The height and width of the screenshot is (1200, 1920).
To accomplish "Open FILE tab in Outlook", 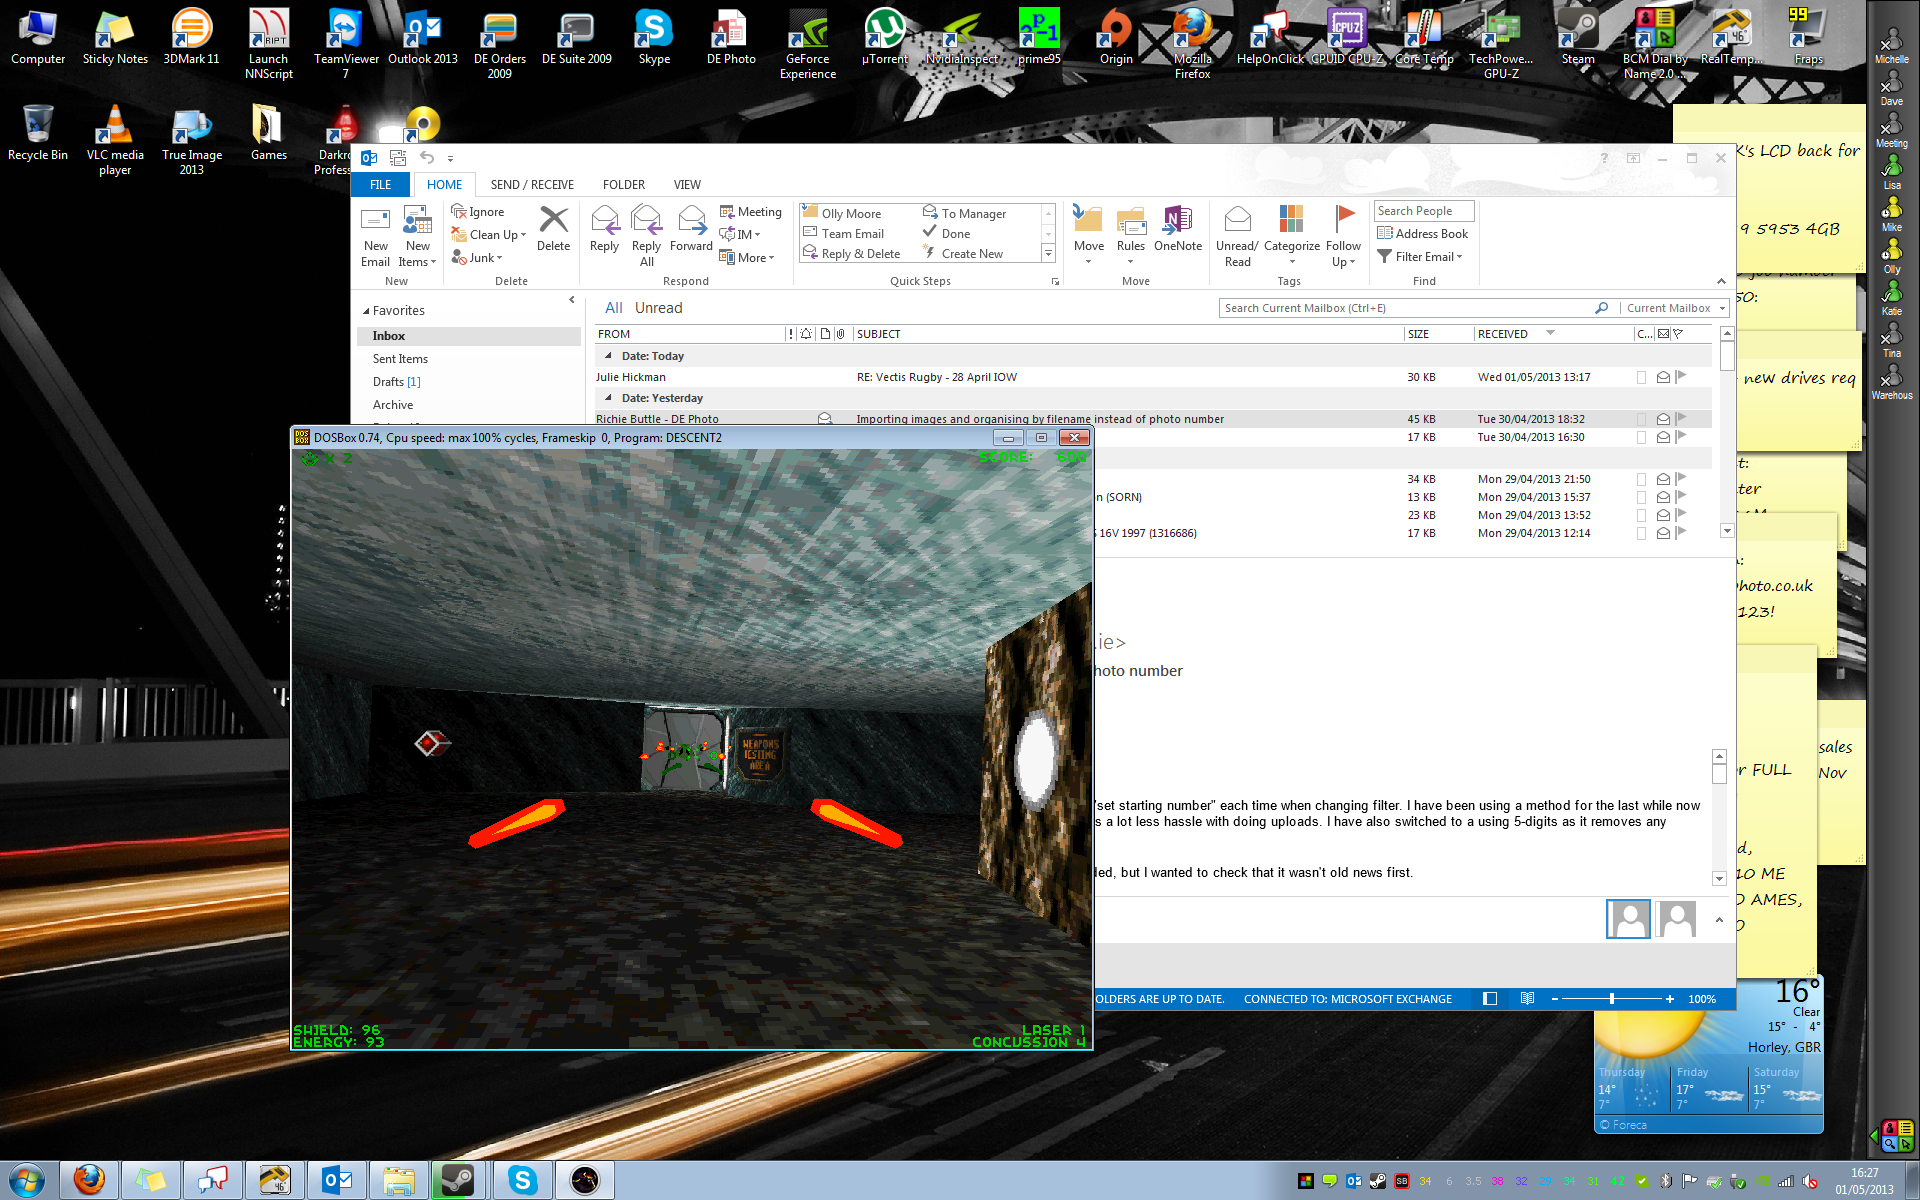I will coord(380,185).
